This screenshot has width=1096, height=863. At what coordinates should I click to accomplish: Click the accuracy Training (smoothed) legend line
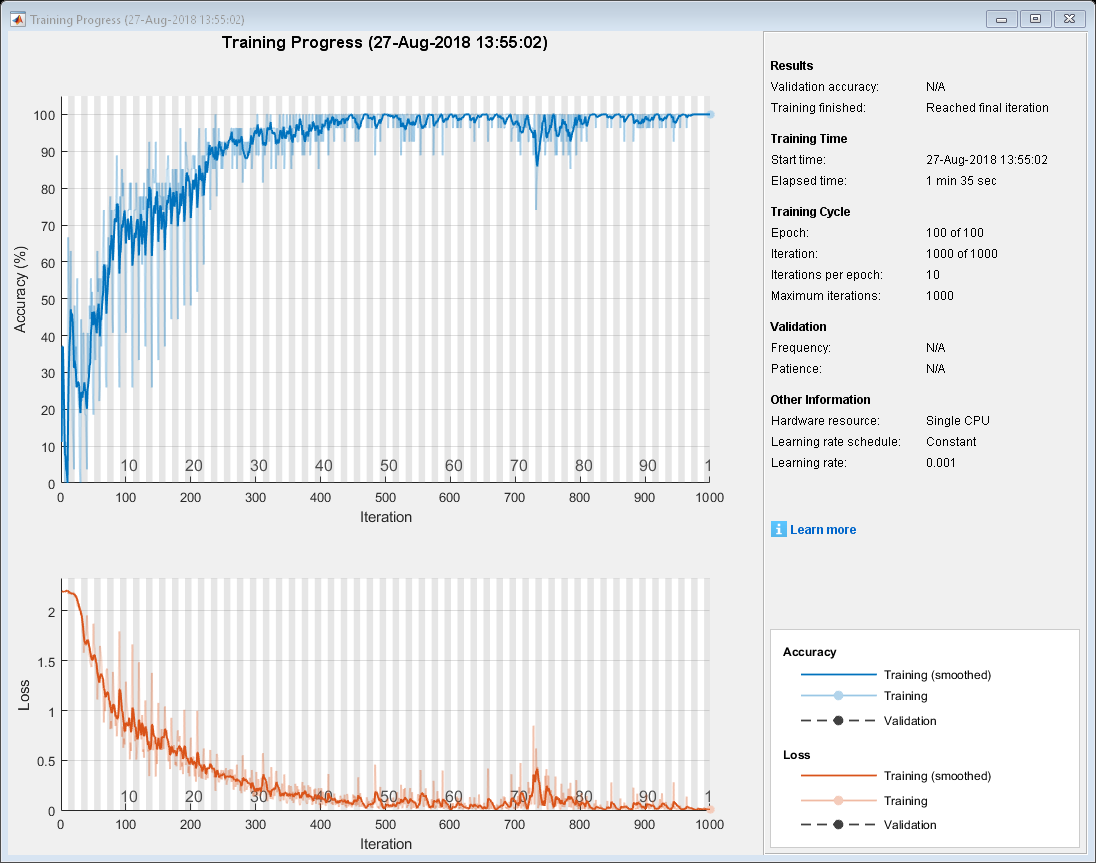coord(838,674)
